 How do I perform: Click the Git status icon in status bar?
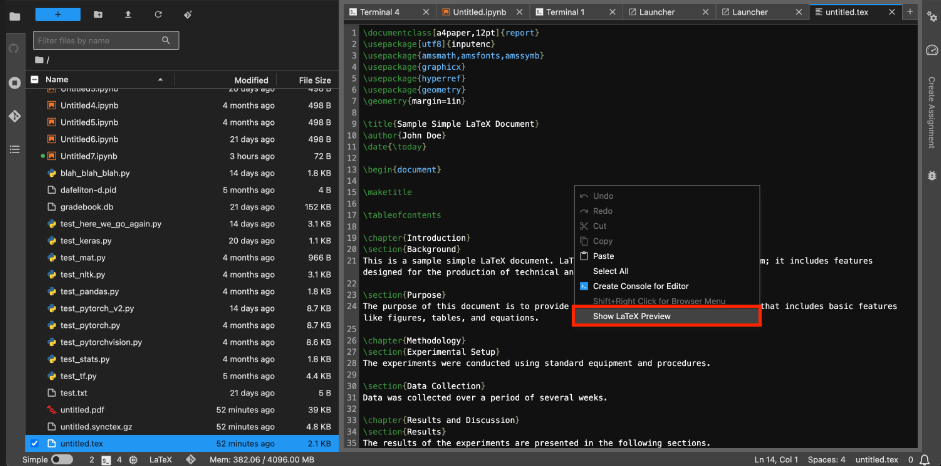pos(191,460)
